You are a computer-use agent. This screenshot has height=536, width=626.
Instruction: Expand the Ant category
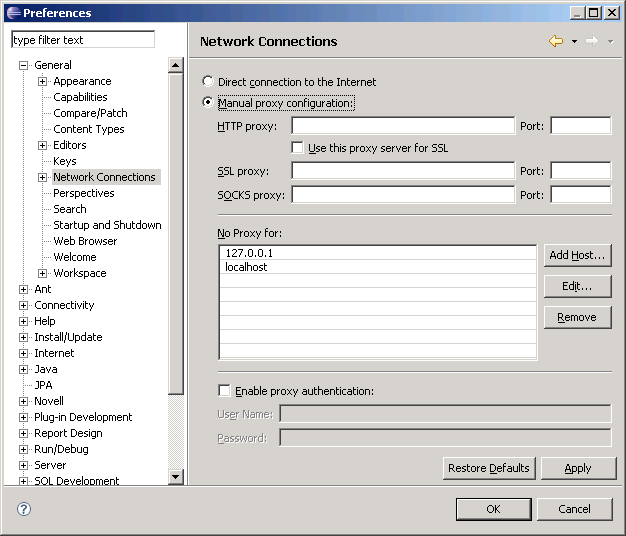coord(24,289)
